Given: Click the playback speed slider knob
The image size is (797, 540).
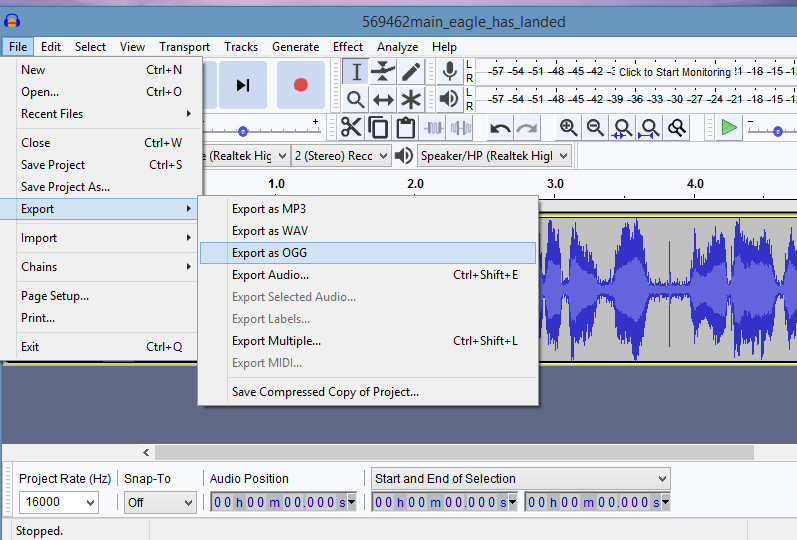Looking at the screenshot, I should pyautogui.click(x=778, y=132).
